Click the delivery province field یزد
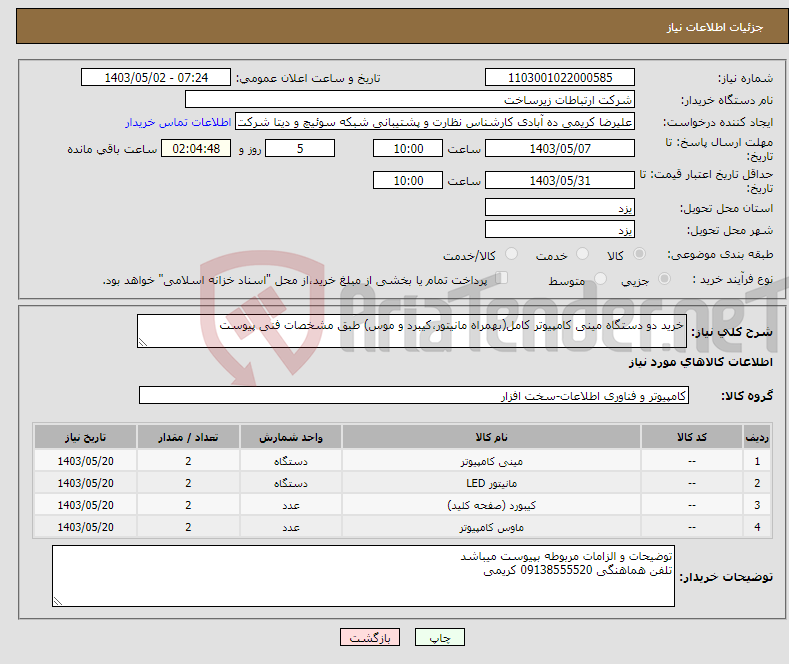 pyautogui.click(x=560, y=207)
